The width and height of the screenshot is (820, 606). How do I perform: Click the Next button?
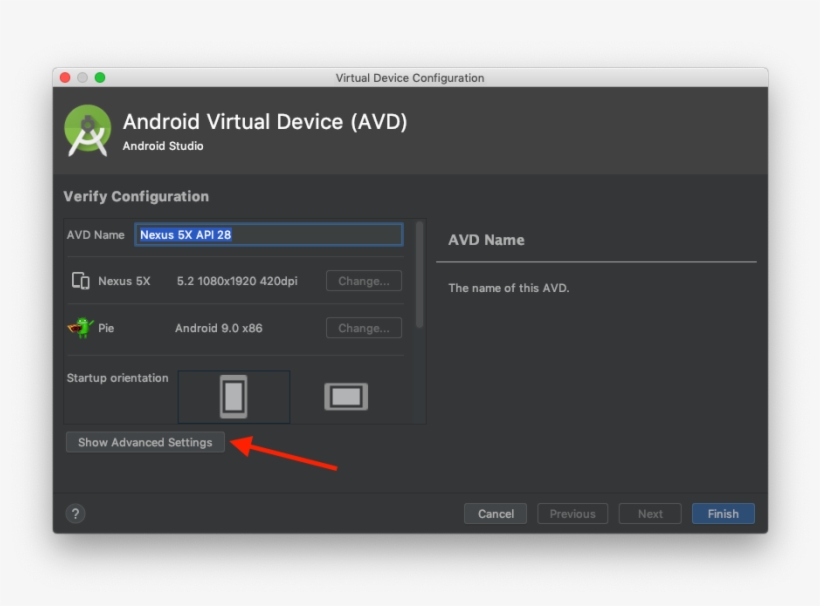(x=650, y=514)
